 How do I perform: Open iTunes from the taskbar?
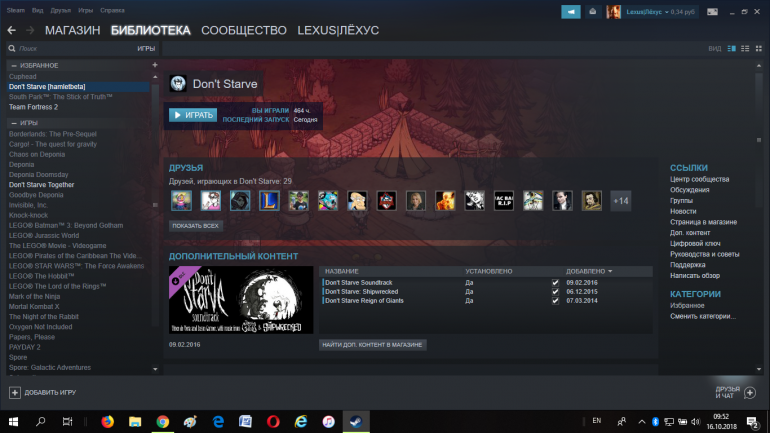(x=329, y=422)
